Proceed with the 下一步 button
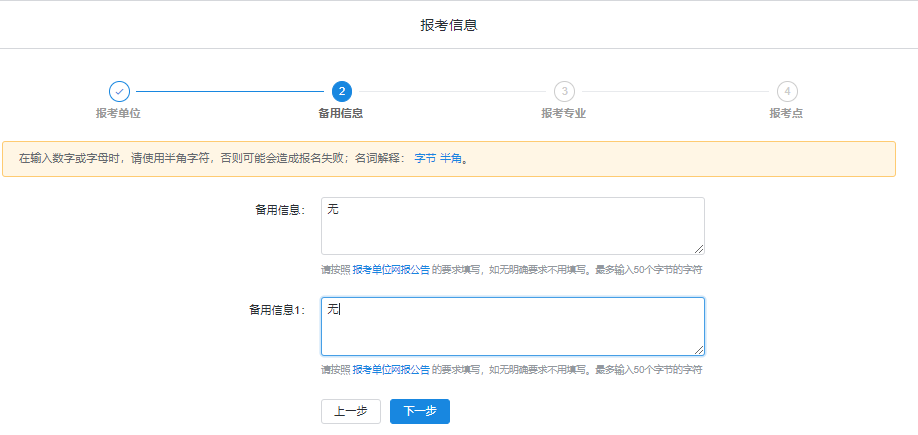This screenshot has height=435, width=918. point(420,412)
